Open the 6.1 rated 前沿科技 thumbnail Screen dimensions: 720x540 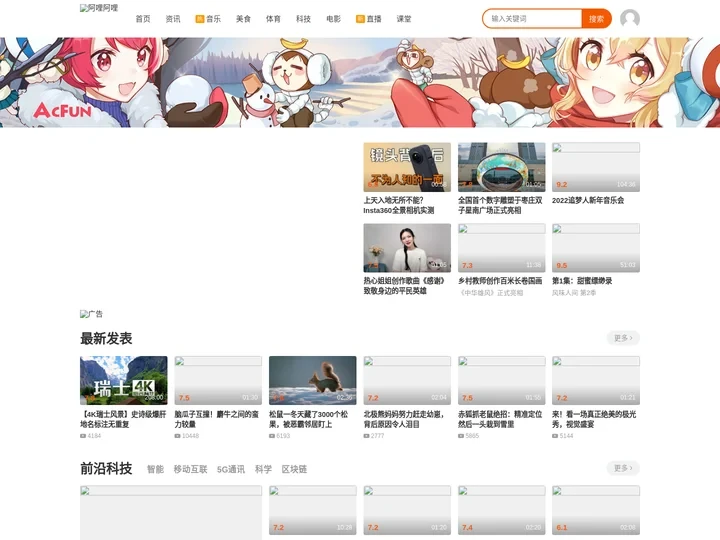coord(596,510)
